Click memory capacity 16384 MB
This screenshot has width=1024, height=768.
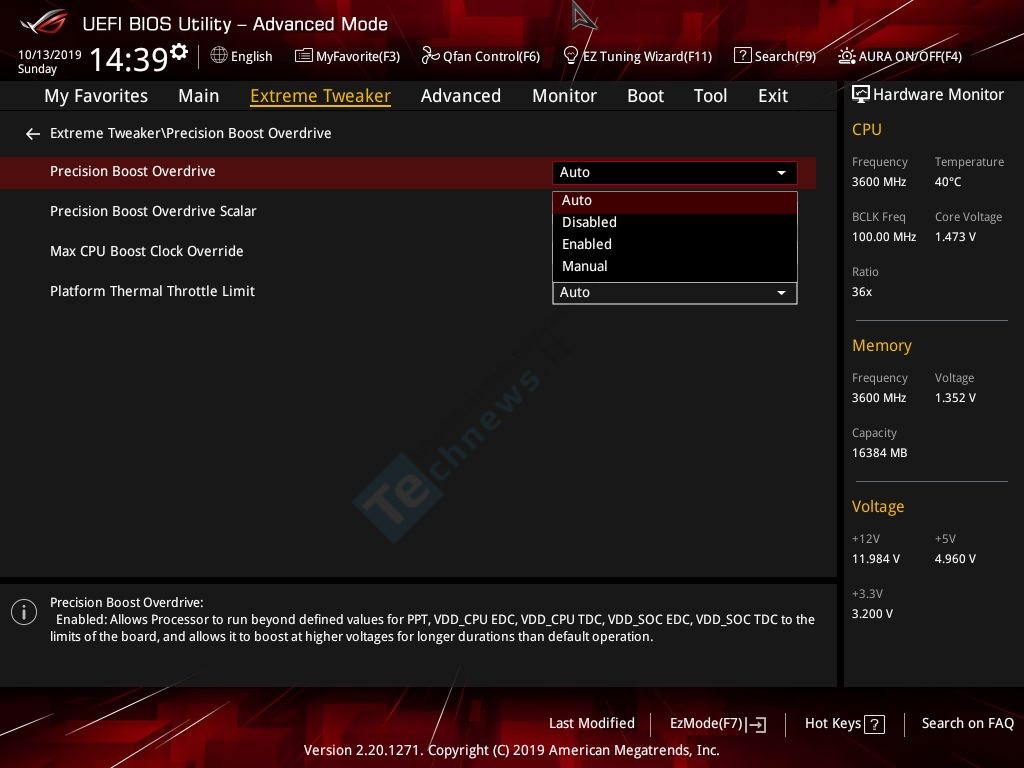click(879, 453)
